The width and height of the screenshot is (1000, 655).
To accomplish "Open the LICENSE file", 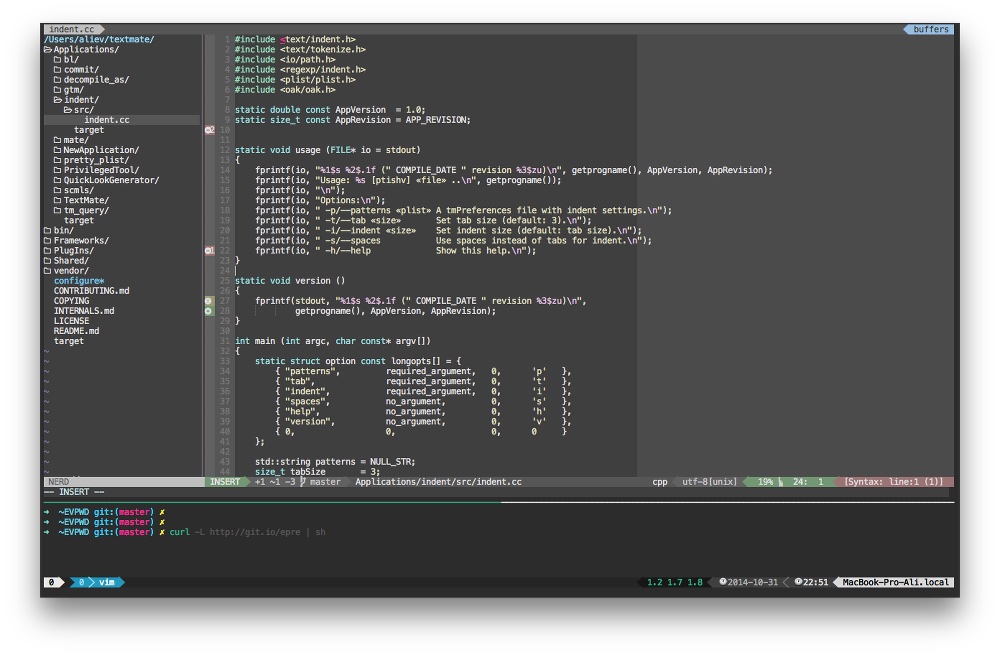I will 71,321.
